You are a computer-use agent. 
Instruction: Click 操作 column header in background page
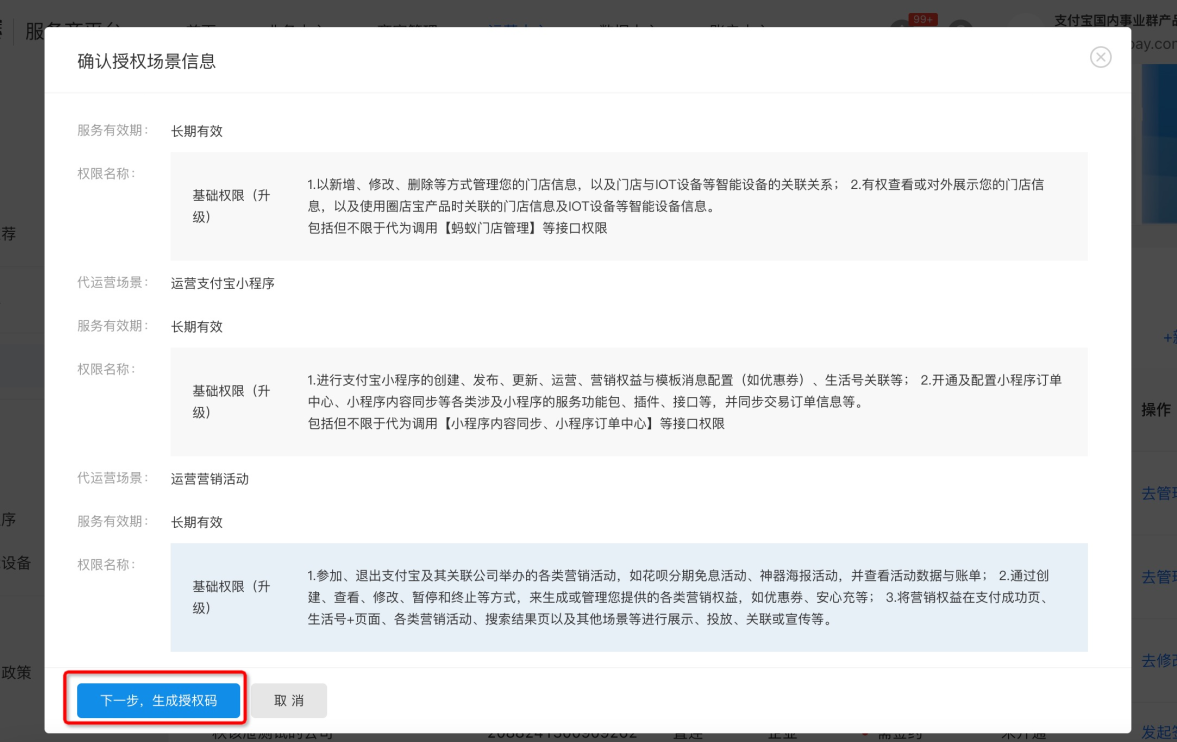1155,409
